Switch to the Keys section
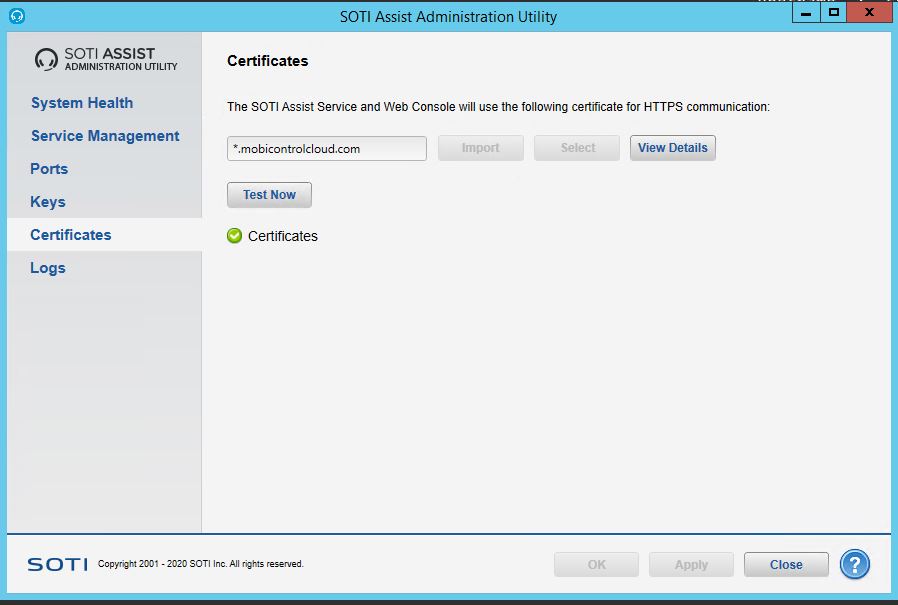 tap(48, 202)
